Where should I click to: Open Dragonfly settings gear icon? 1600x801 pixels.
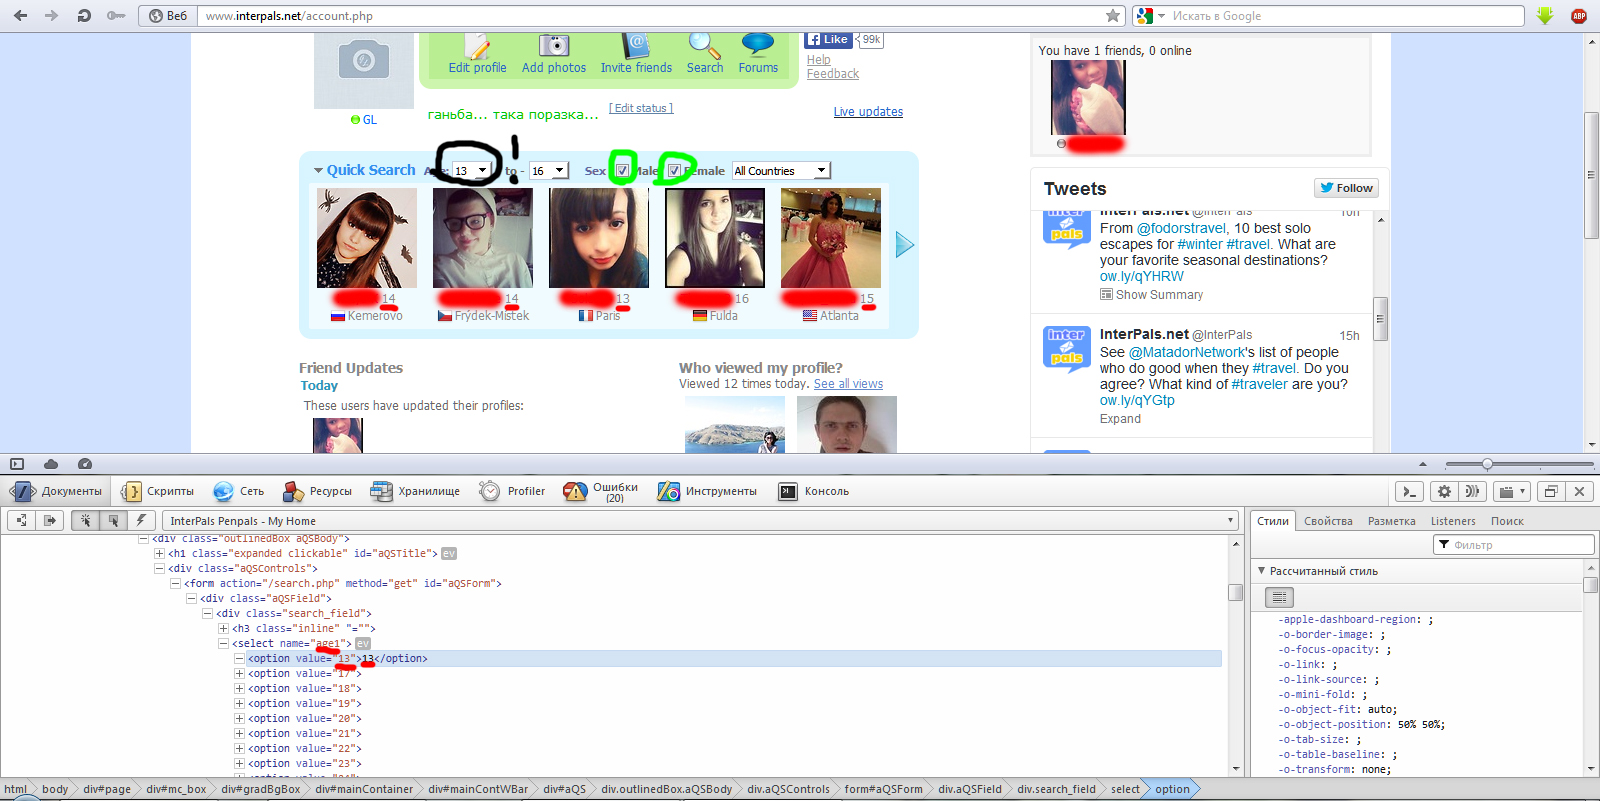click(x=1444, y=491)
